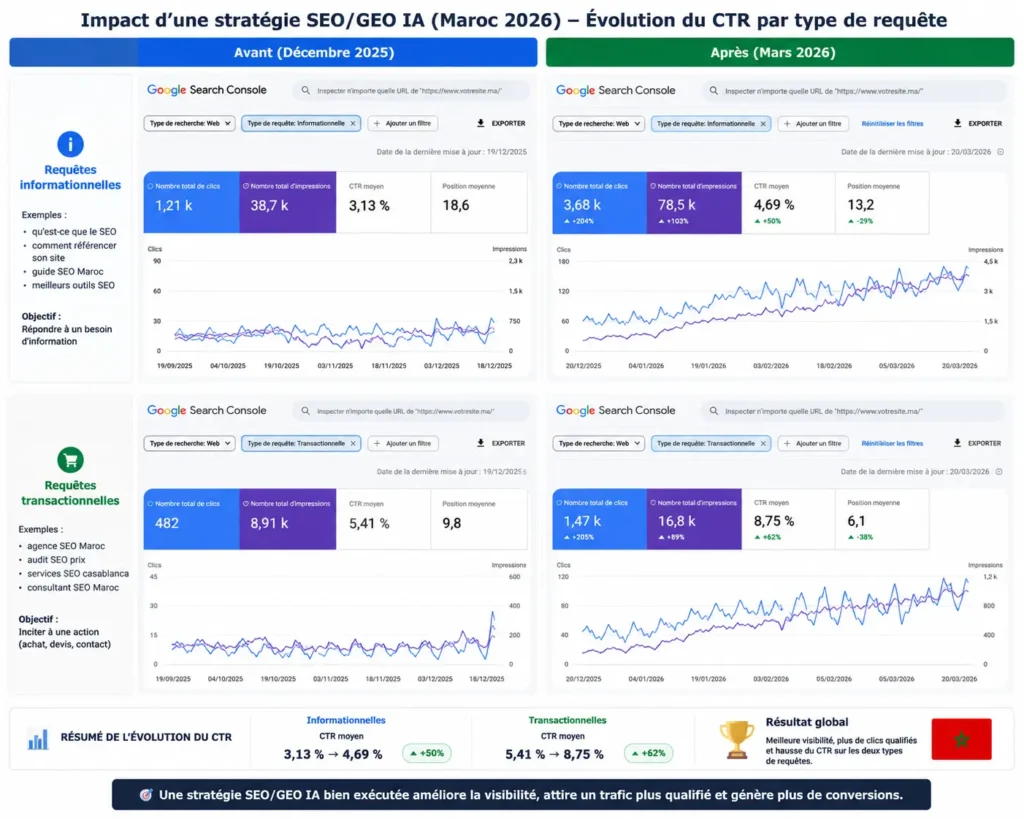1024x819 pixels.
Task: Click the Morocco flag image
Action: point(961,739)
